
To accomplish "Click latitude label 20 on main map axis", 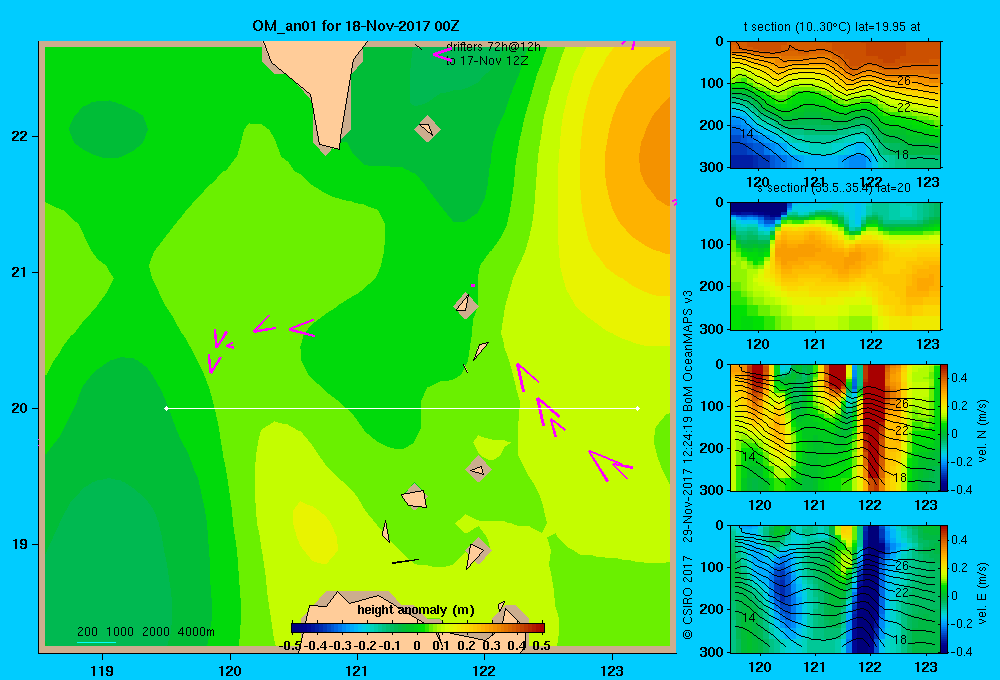I will (x=19, y=408).
